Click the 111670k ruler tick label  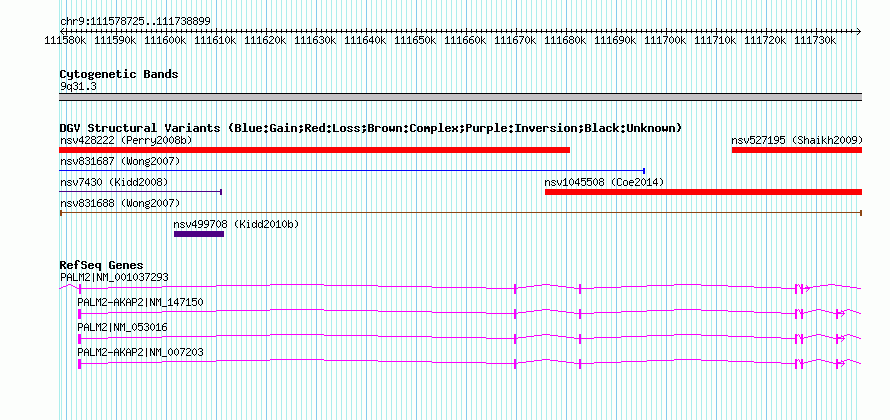(x=515, y=40)
